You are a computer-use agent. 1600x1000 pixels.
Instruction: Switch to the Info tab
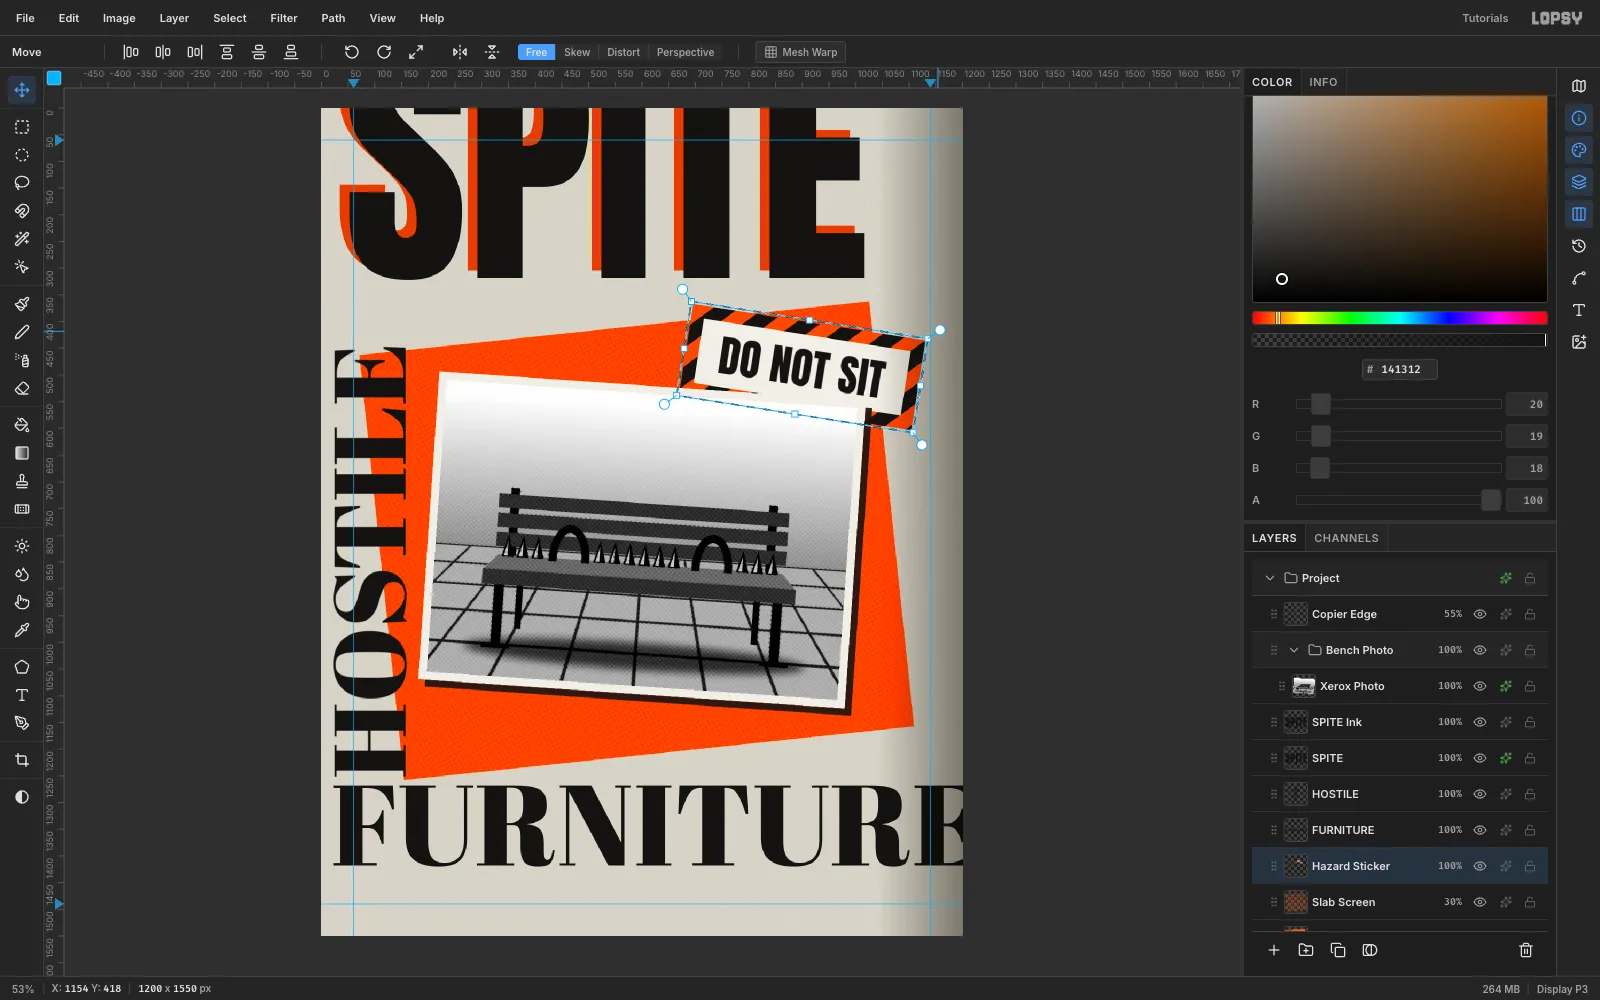1323,82
